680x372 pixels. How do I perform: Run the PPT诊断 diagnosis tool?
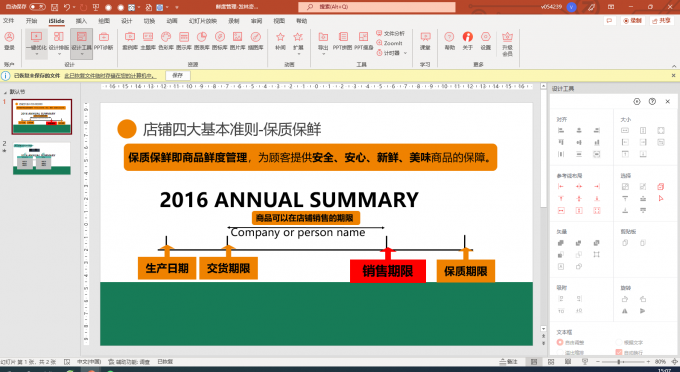103,41
